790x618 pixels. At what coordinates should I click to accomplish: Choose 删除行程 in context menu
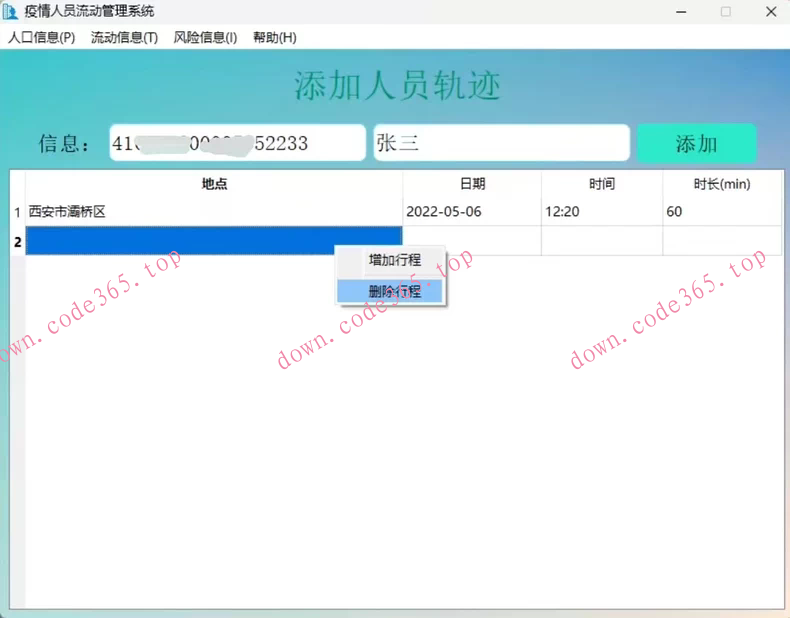(x=390, y=291)
